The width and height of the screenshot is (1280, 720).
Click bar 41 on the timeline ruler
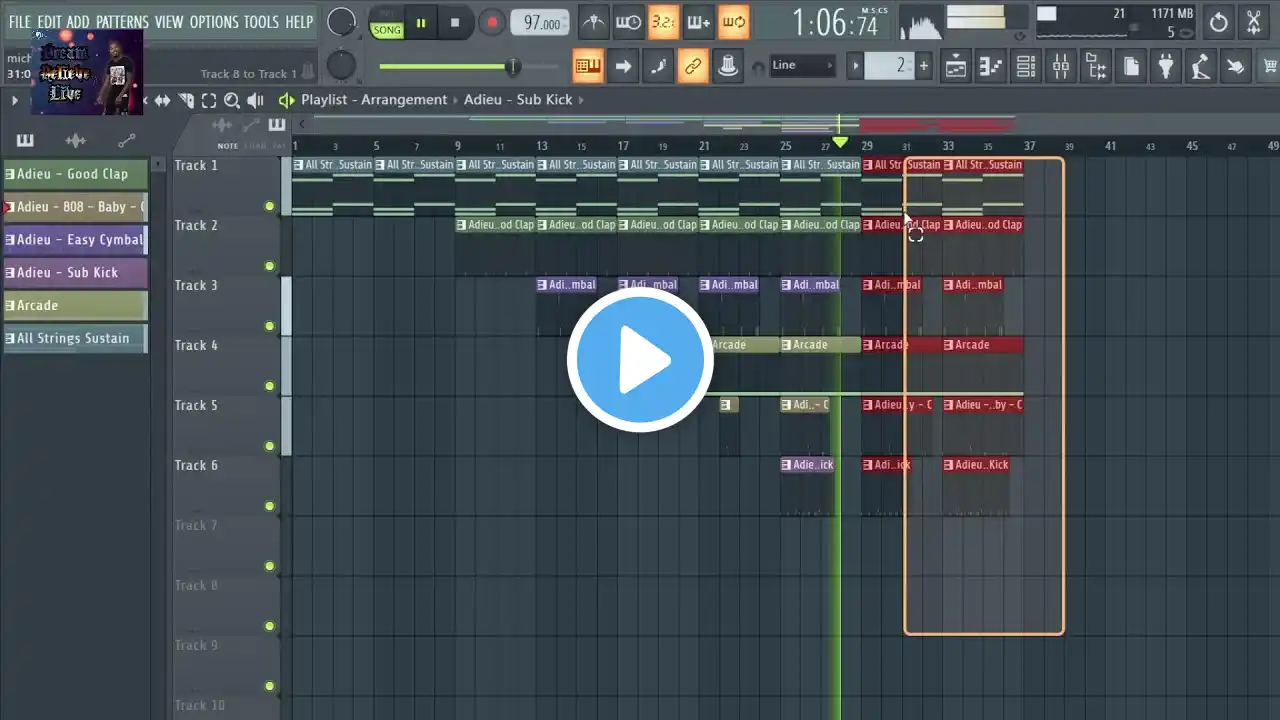tap(1110, 146)
